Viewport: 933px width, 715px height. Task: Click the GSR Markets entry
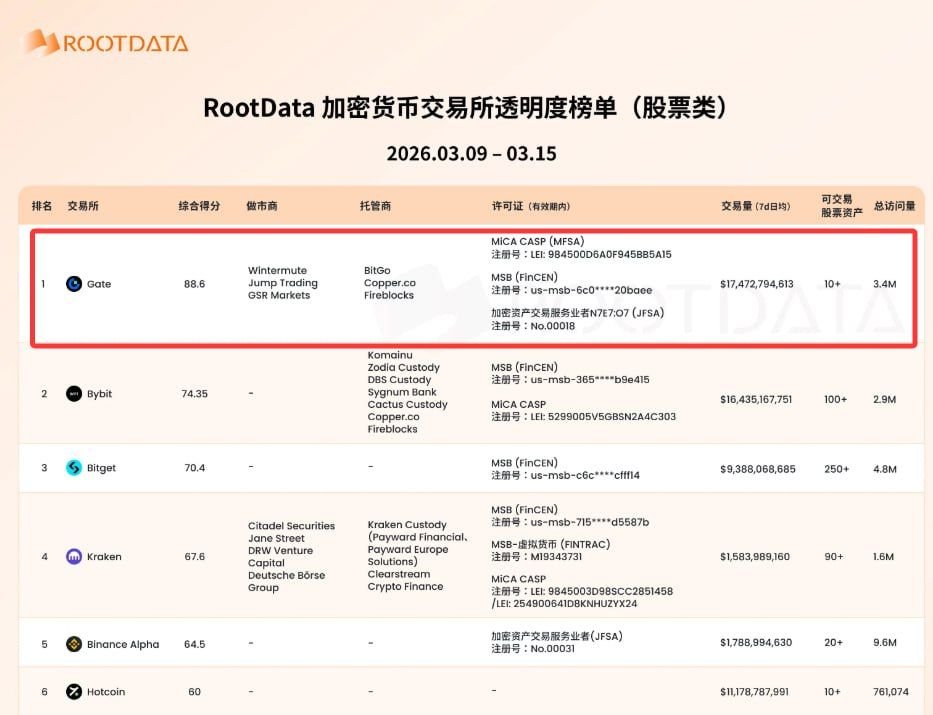click(x=279, y=295)
